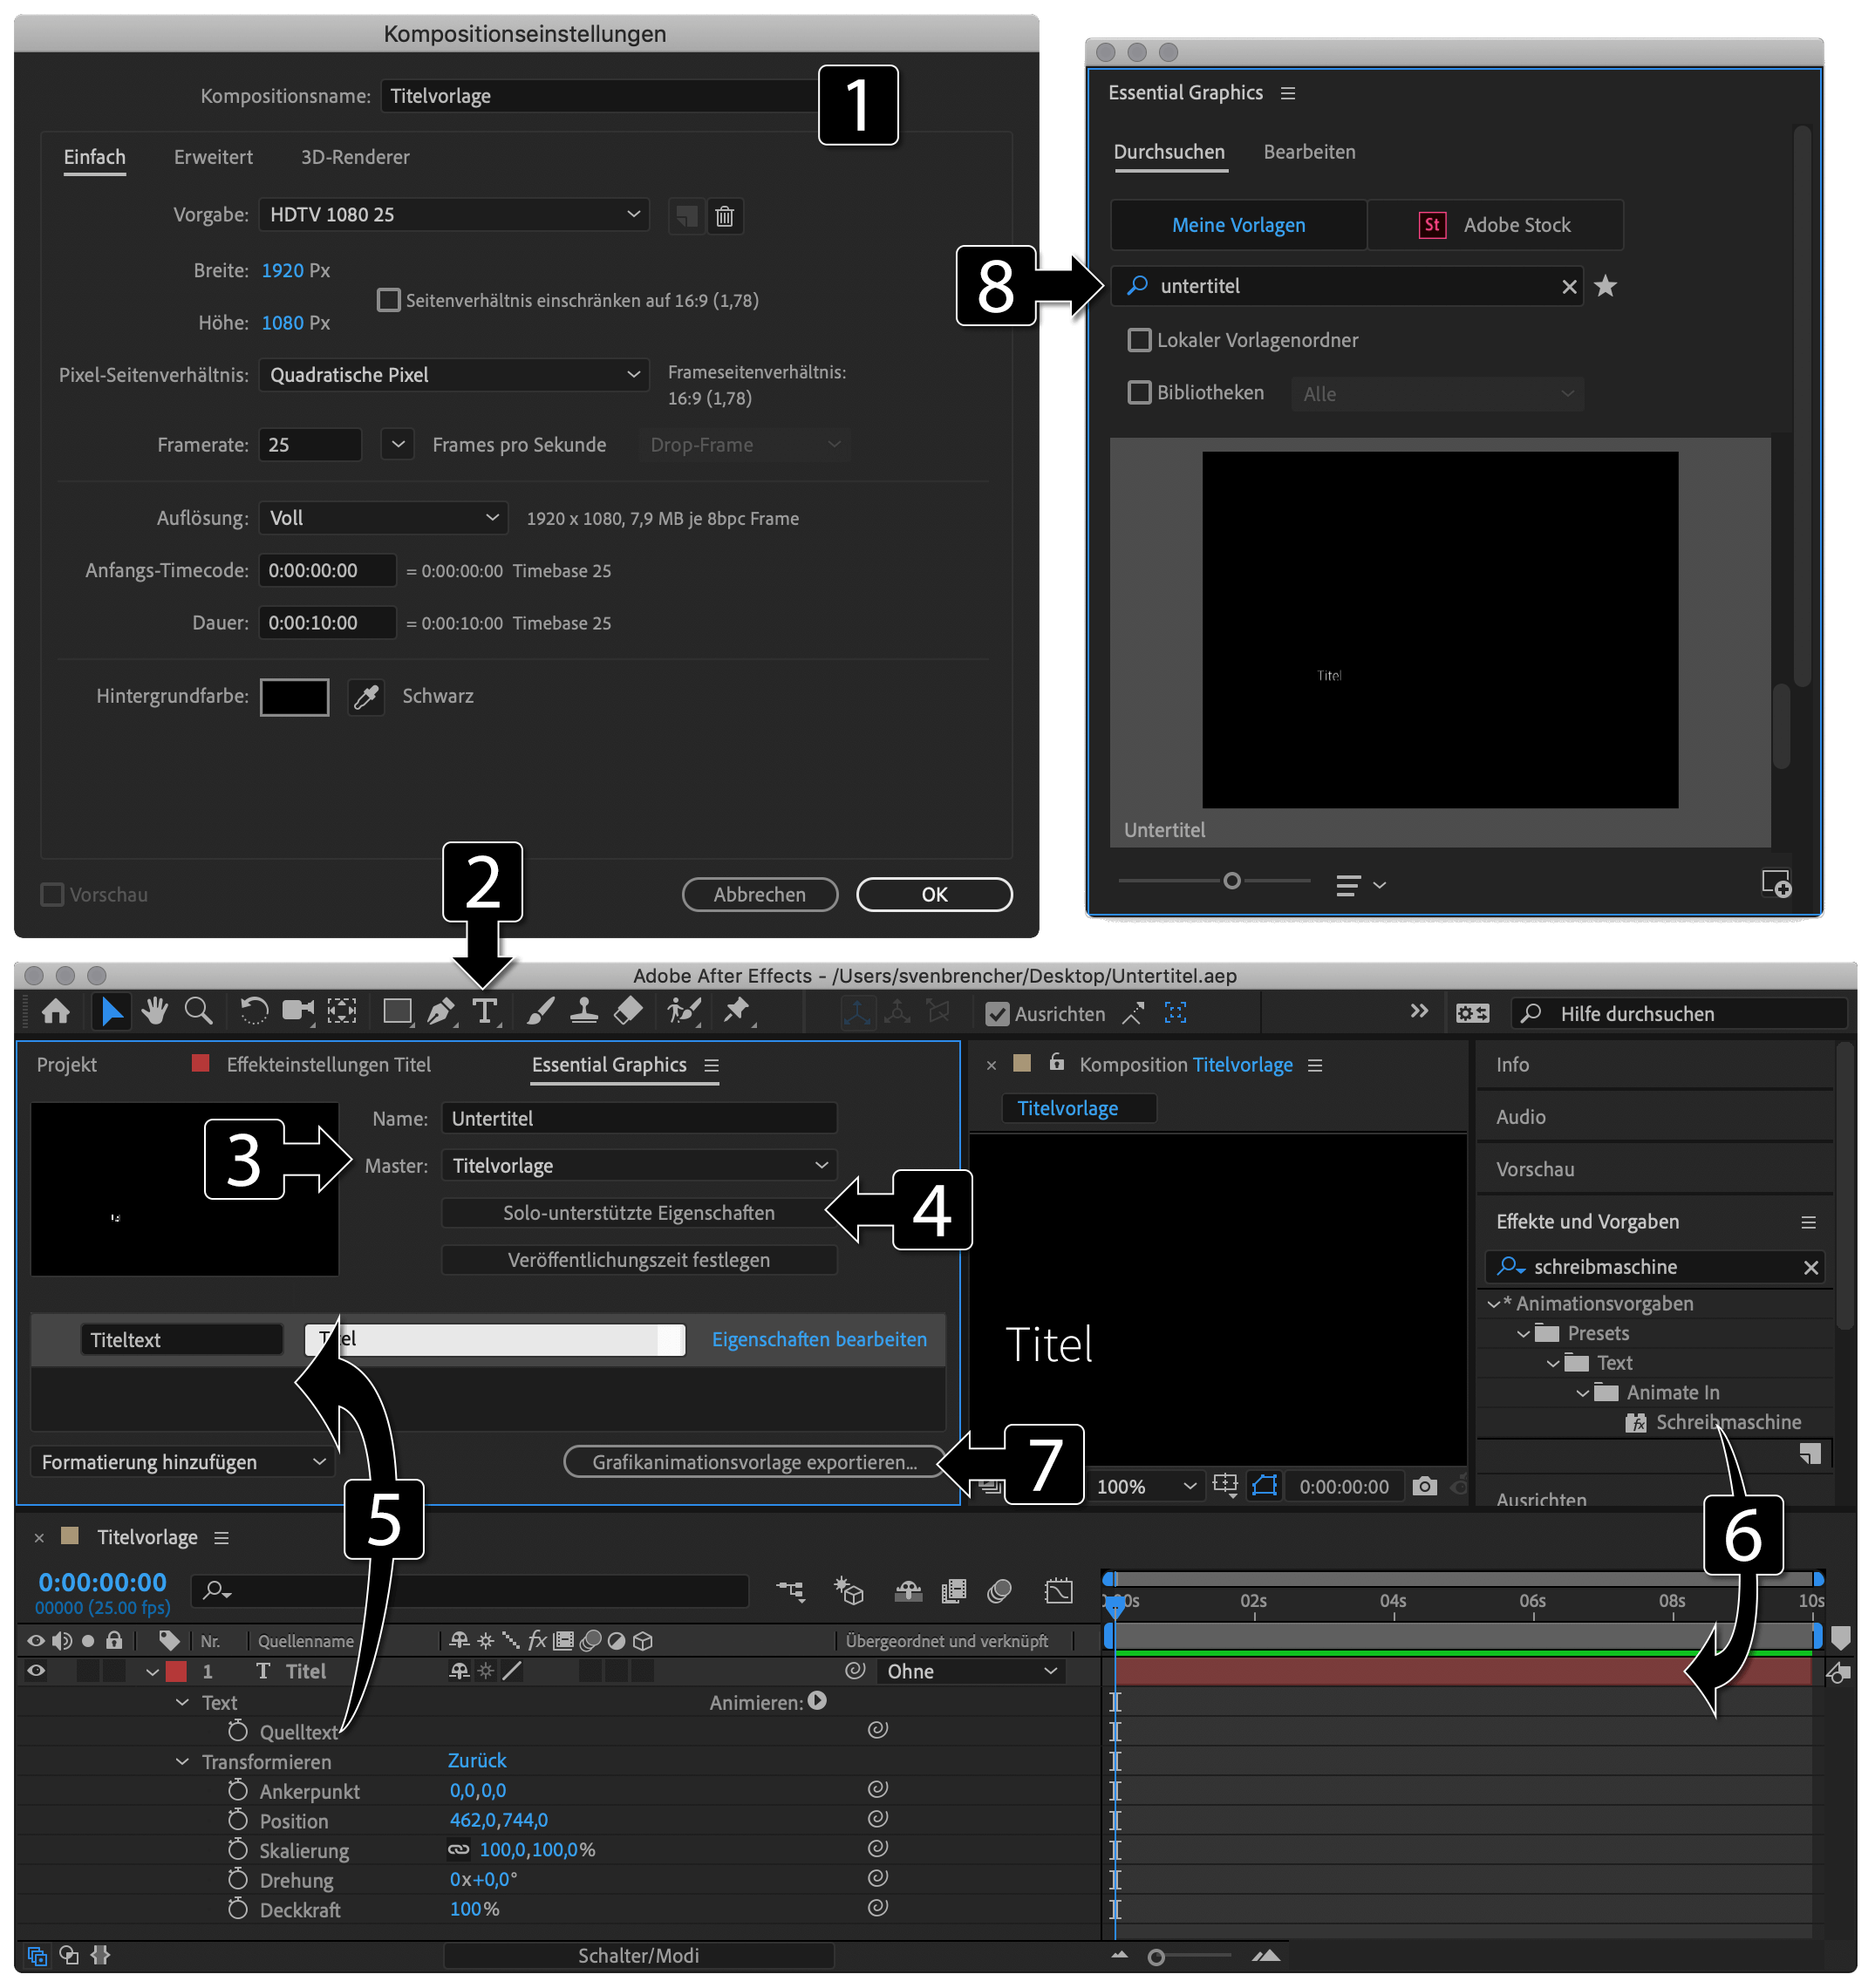The width and height of the screenshot is (1875, 1988).
Task: Toggle the Ausrichten checkbox in toolbar
Action: pos(997,1014)
